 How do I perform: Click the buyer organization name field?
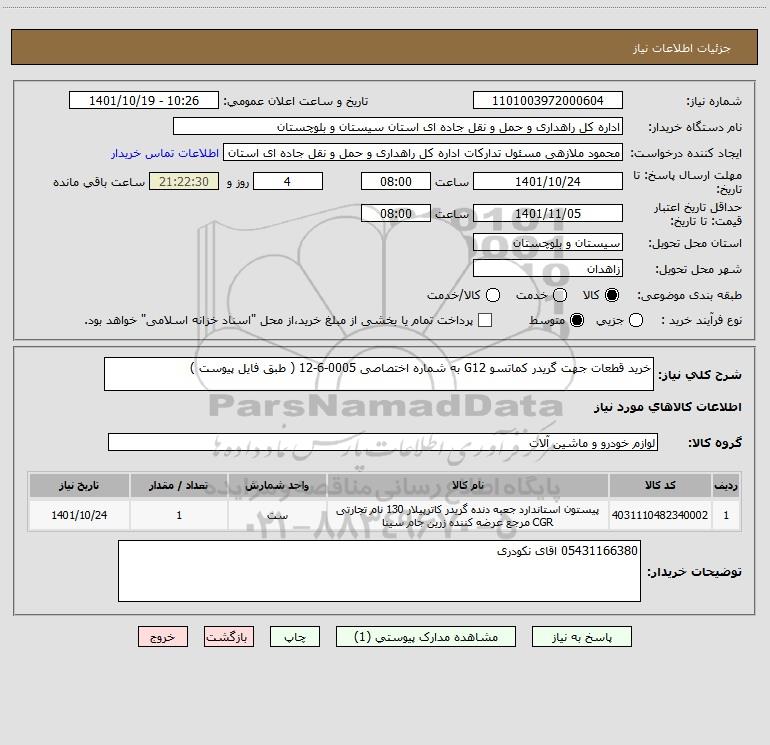(x=398, y=127)
